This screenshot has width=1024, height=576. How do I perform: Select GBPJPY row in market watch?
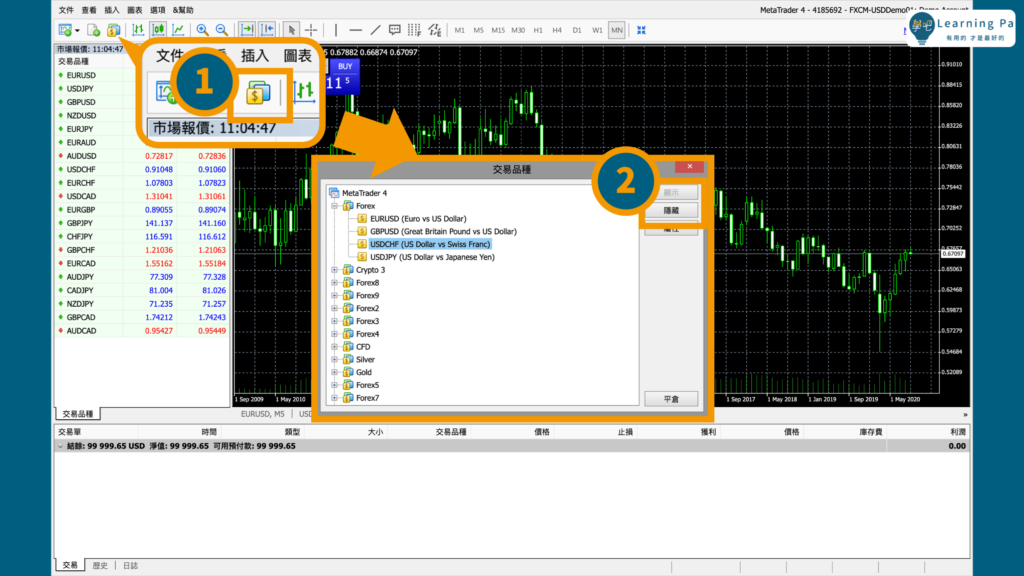pyautogui.click(x=142, y=223)
